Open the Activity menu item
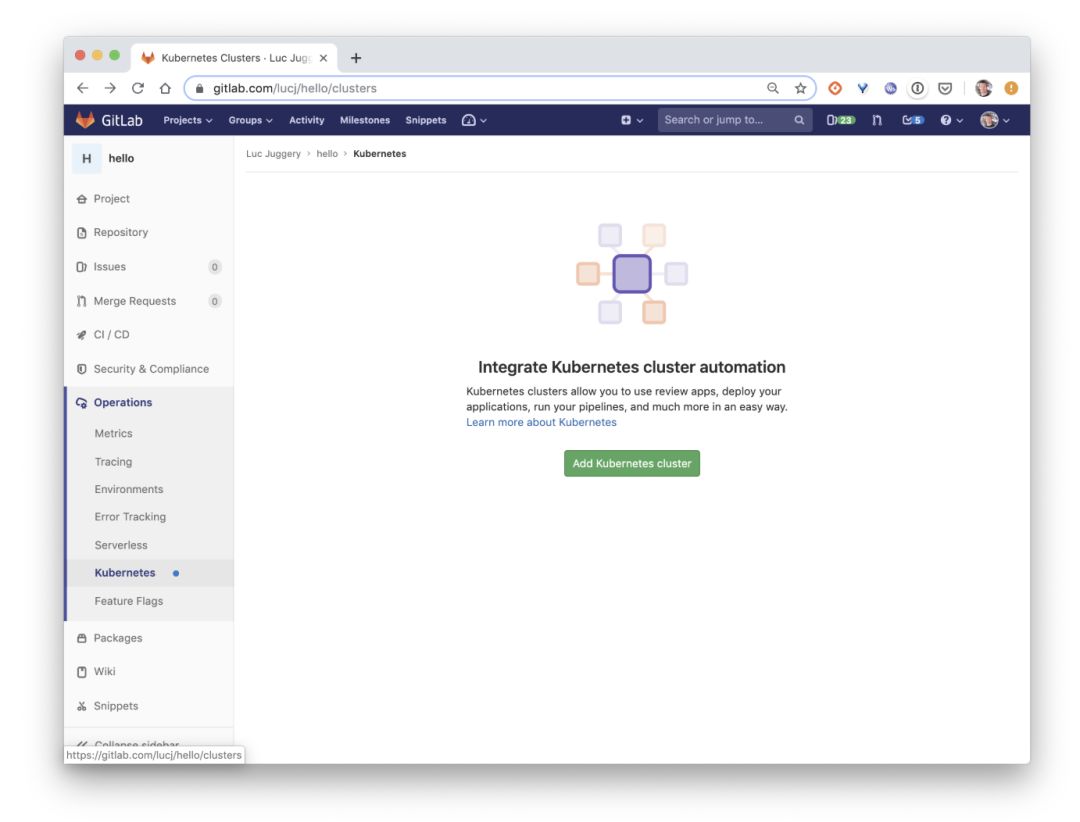 (x=307, y=120)
